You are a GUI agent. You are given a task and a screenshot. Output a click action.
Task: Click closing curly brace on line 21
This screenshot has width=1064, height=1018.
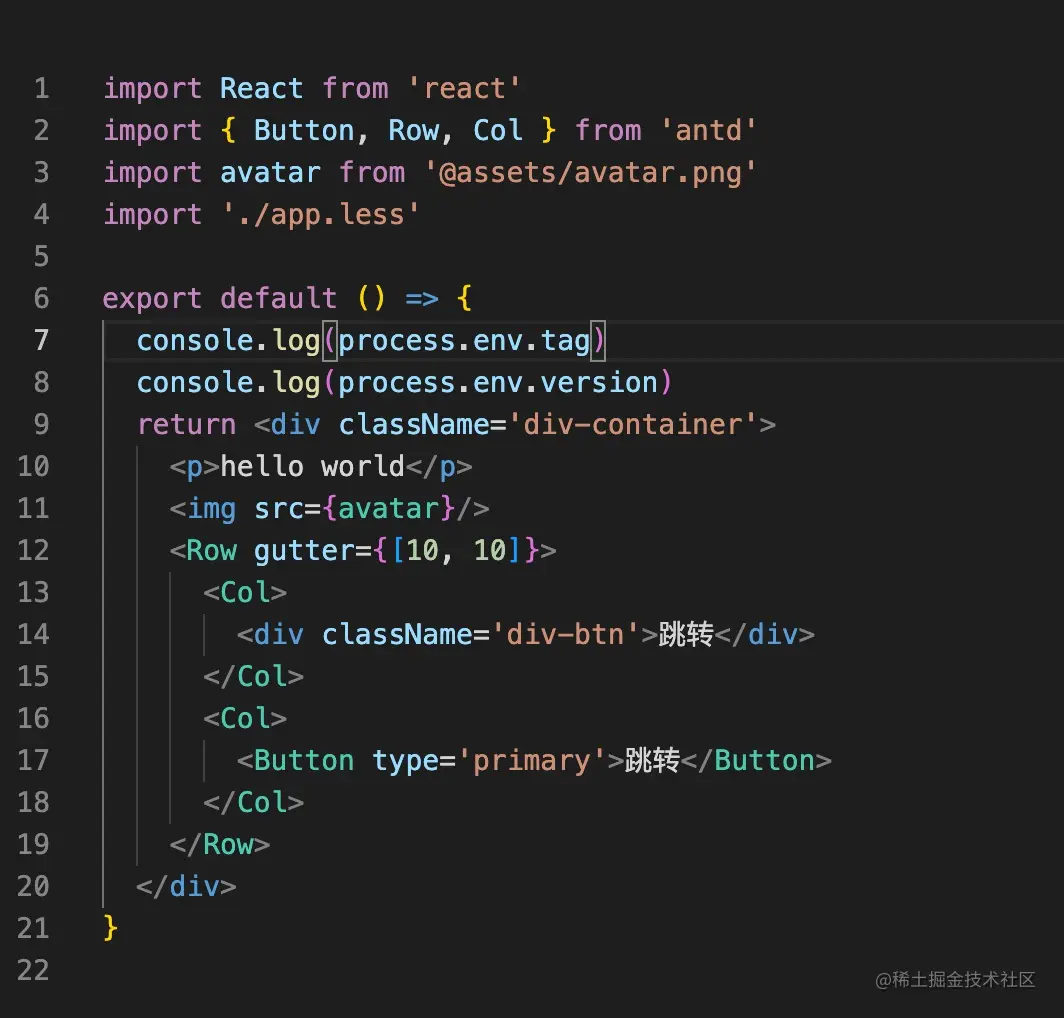(111, 928)
